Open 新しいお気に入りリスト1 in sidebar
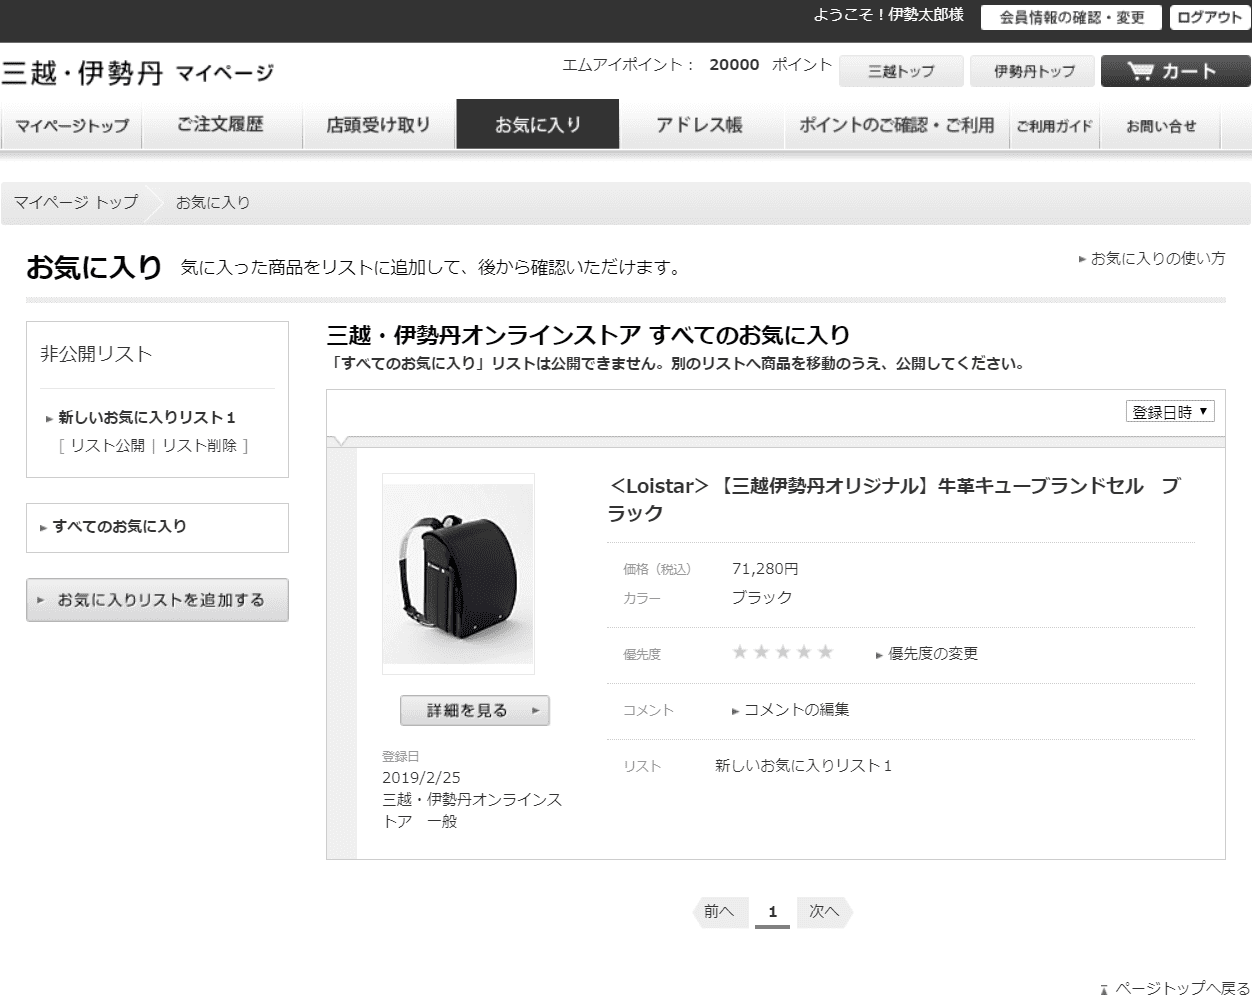The image size is (1252, 1007). click(x=147, y=417)
